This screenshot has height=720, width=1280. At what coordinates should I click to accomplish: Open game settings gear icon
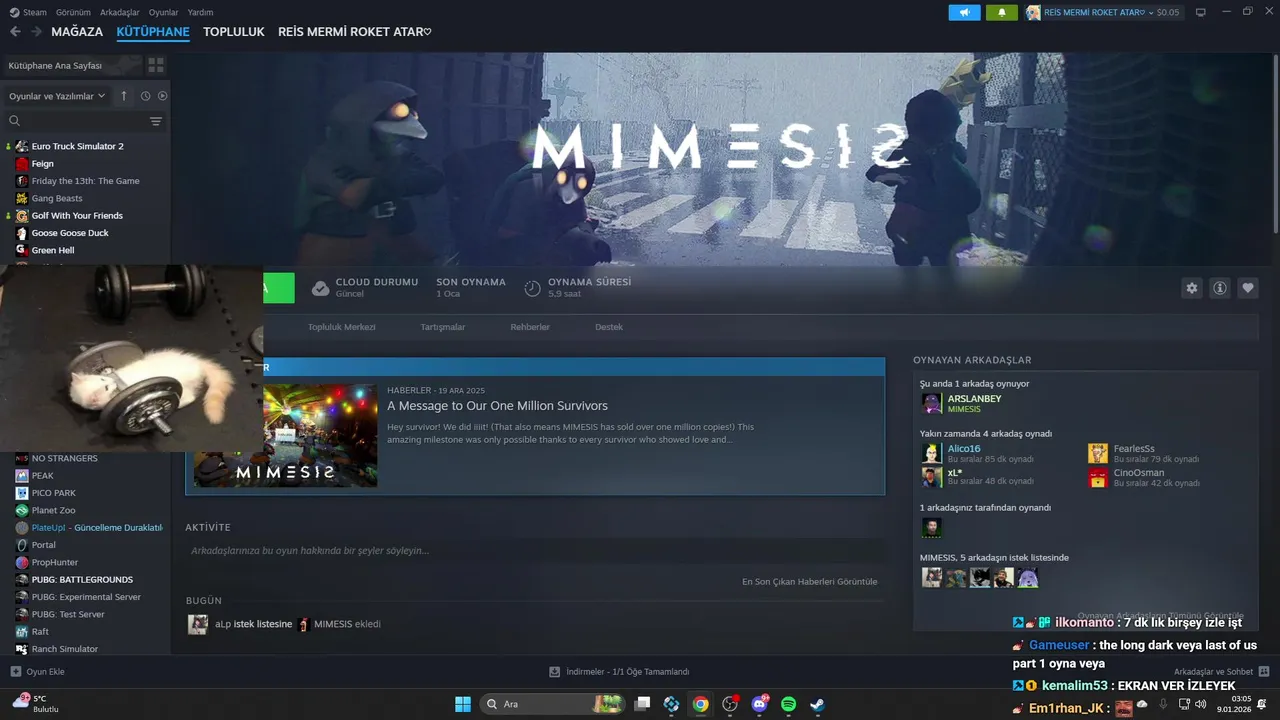click(x=1191, y=288)
